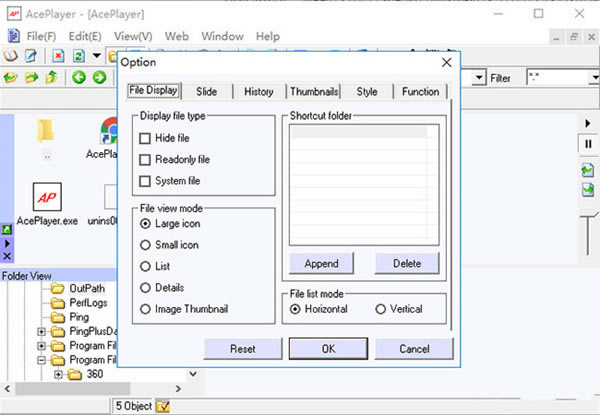Select Image Thumbnail view mode
The height and width of the screenshot is (415, 600).
point(145,309)
